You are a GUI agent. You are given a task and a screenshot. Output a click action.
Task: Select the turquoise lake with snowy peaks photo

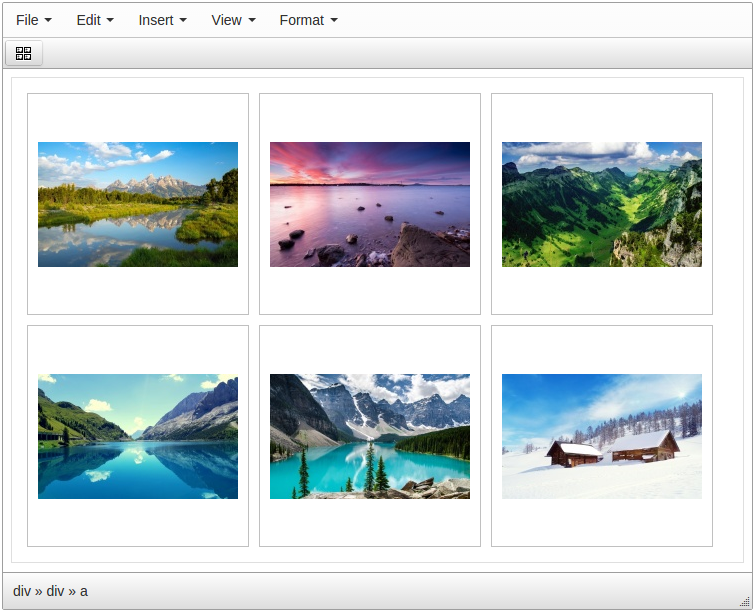(x=370, y=436)
